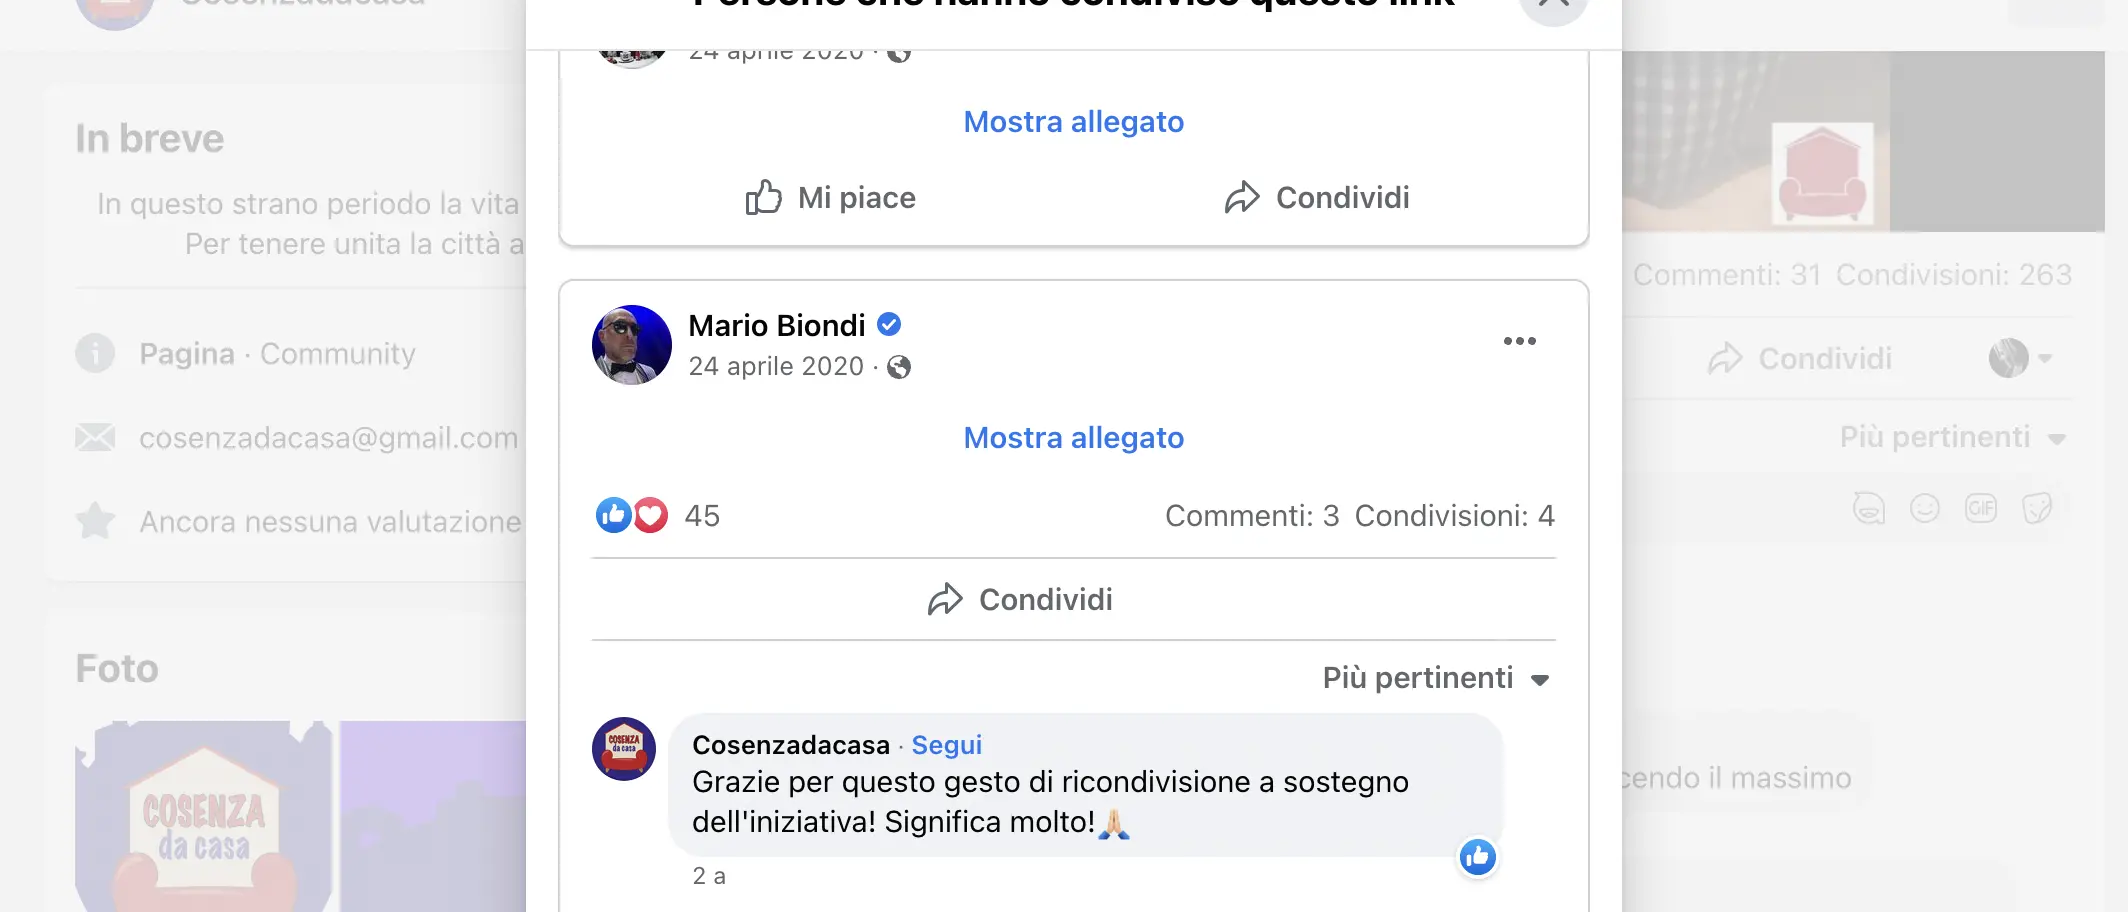Click the verified badge next to Mario Biondi

pos(888,325)
